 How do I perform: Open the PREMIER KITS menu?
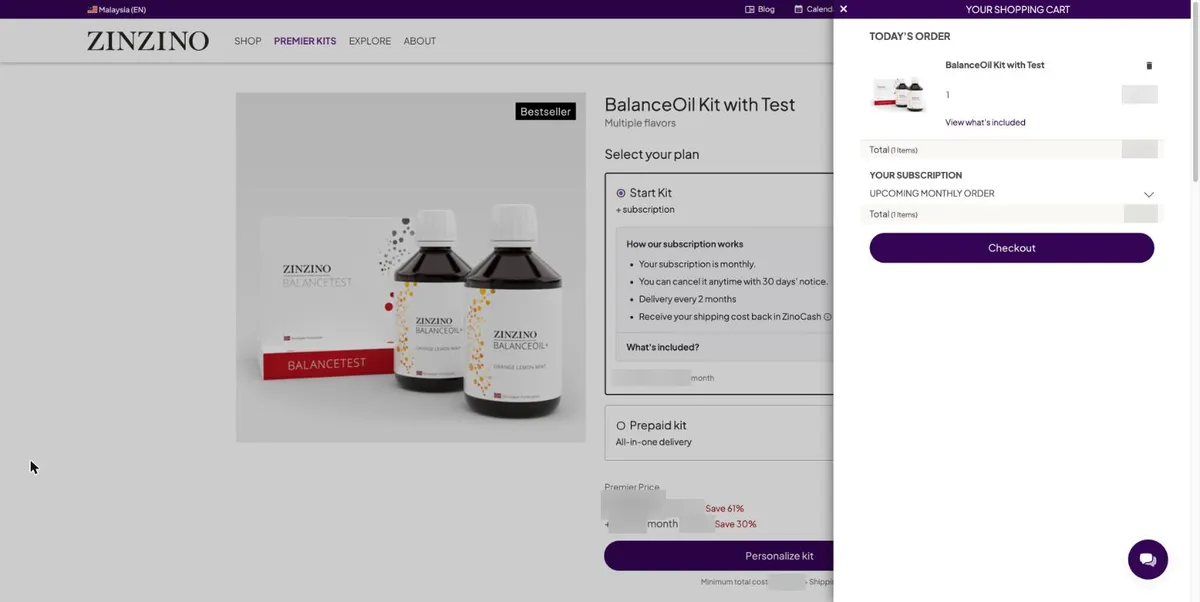point(305,41)
